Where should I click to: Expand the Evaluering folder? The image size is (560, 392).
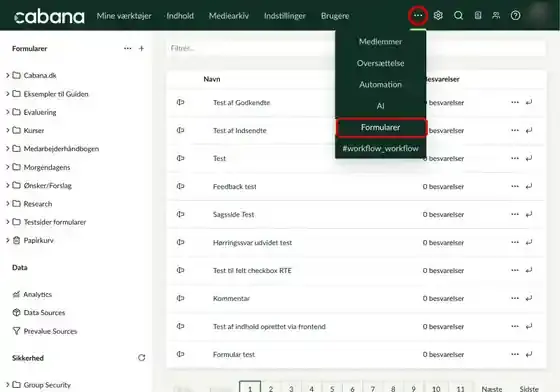coord(8,112)
